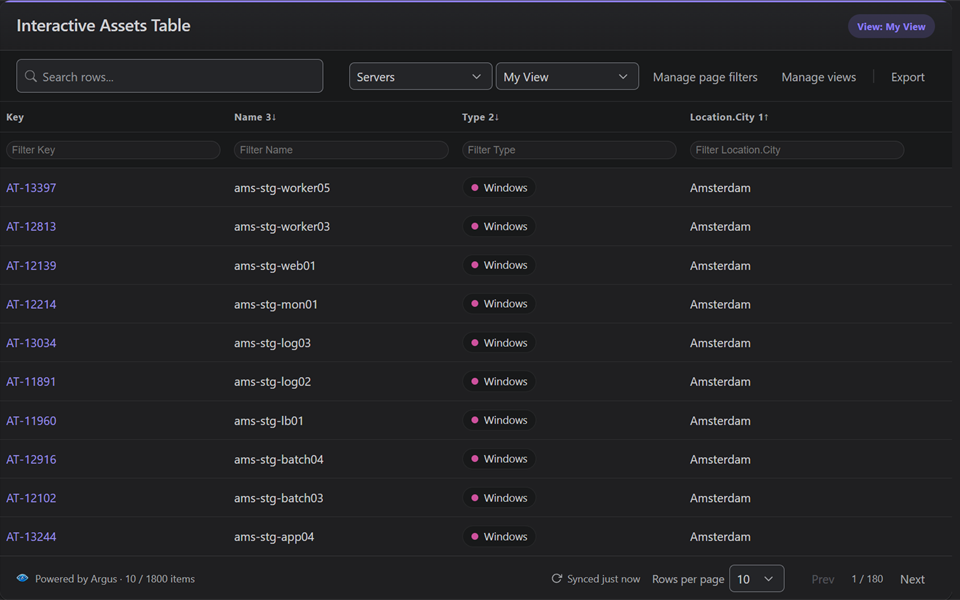Click the page indicator '1 / 180'
This screenshot has width=960, height=600.
[x=867, y=579]
